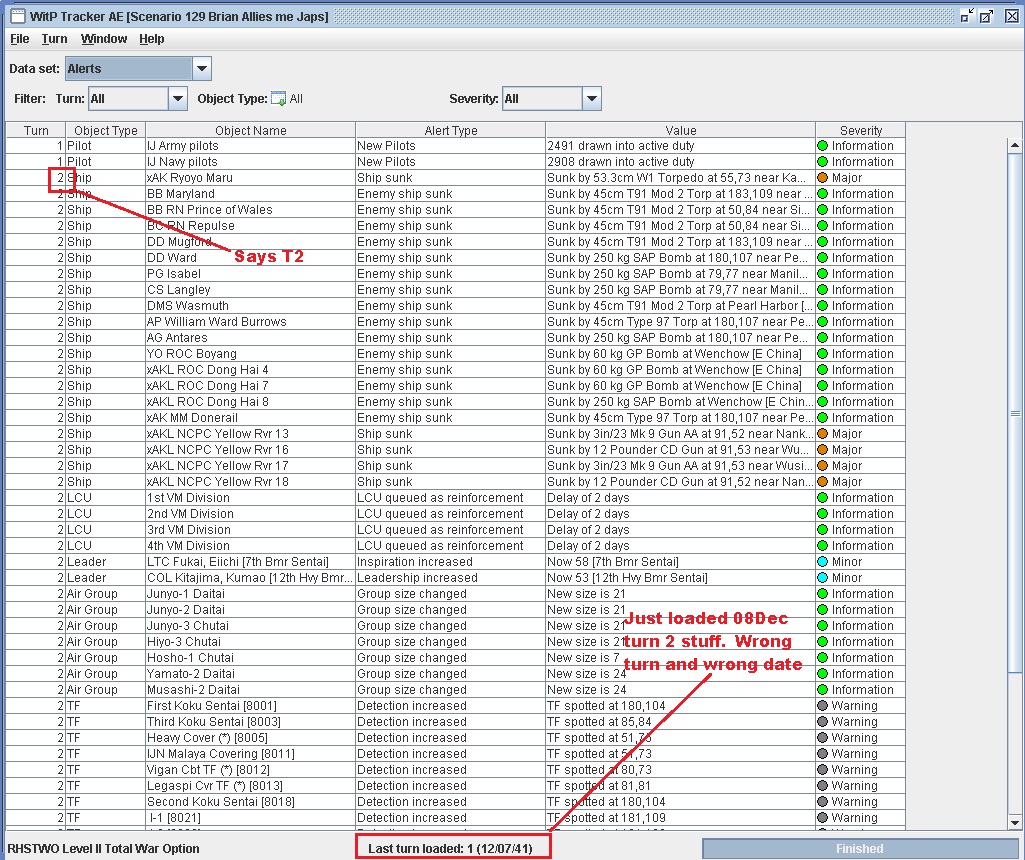Click green dot for CS Langley row
Screen dimensions: 1025x860
[822, 289]
